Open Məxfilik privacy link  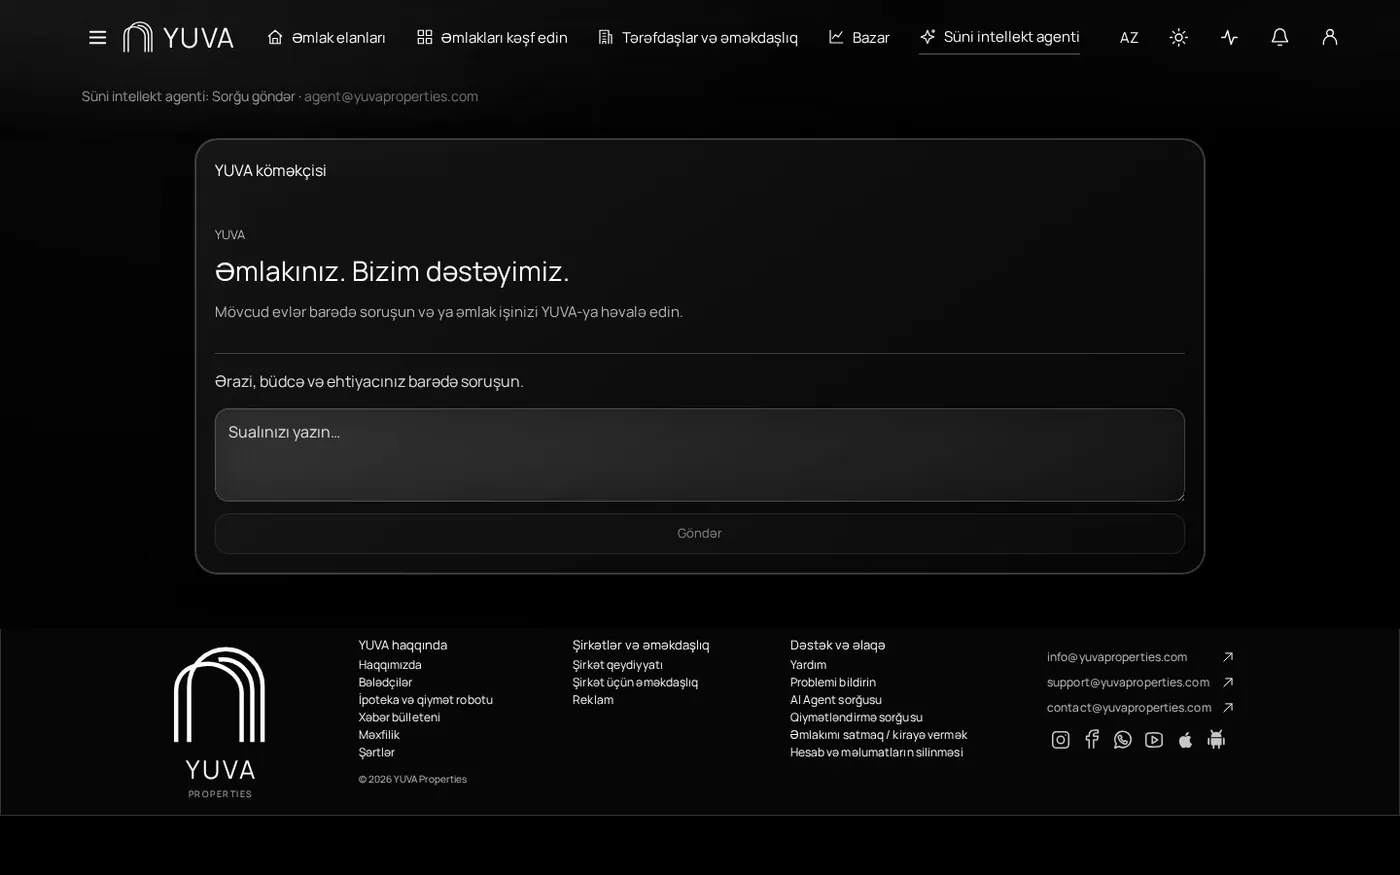tap(379, 735)
